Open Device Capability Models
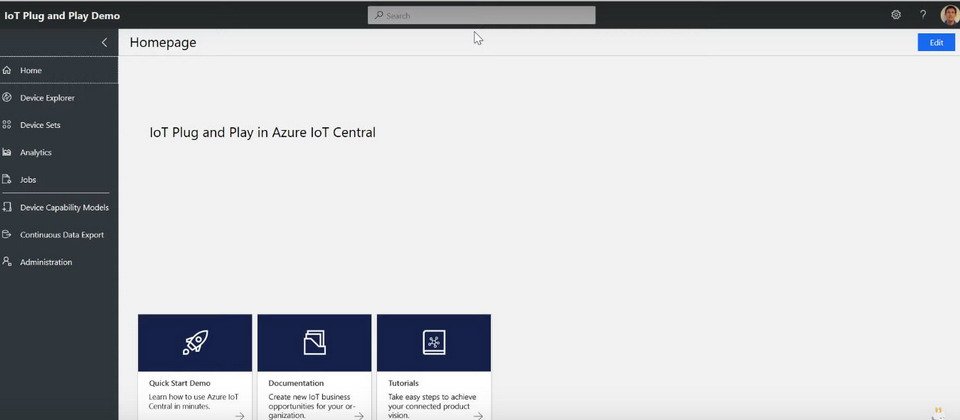The image size is (960, 420). coord(59,208)
